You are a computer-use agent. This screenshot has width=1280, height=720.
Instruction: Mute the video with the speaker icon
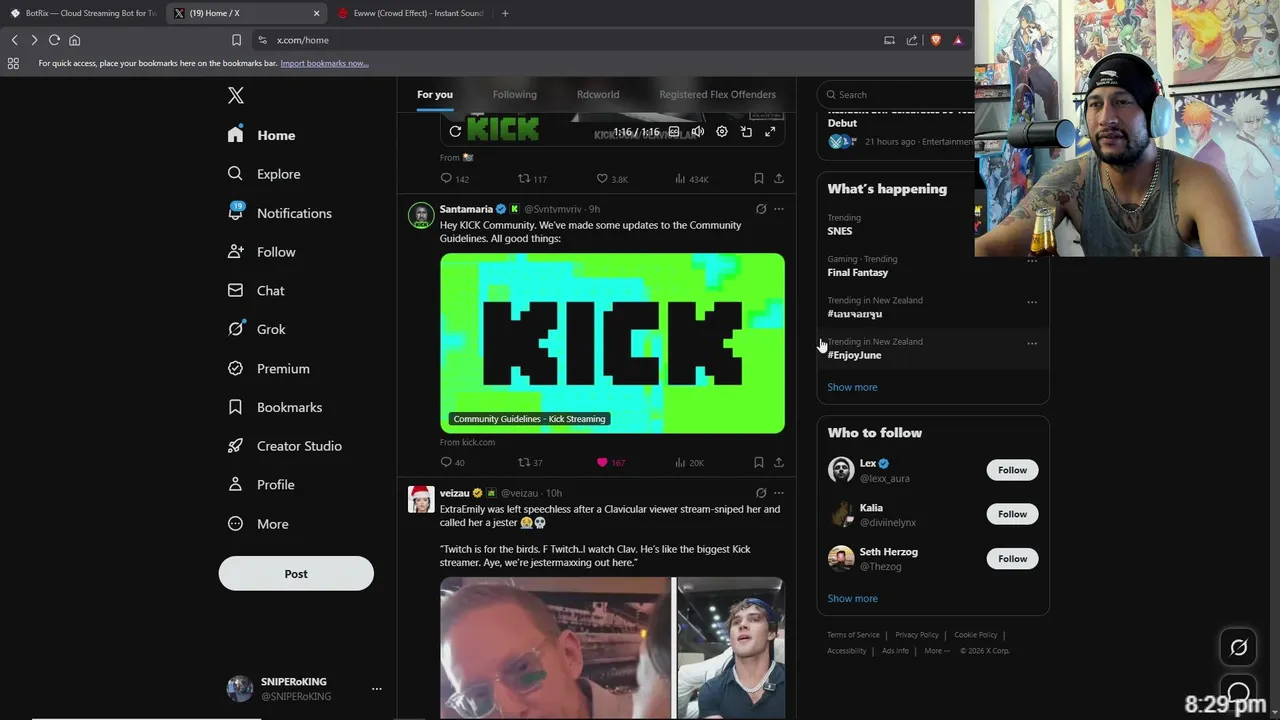[x=698, y=132]
